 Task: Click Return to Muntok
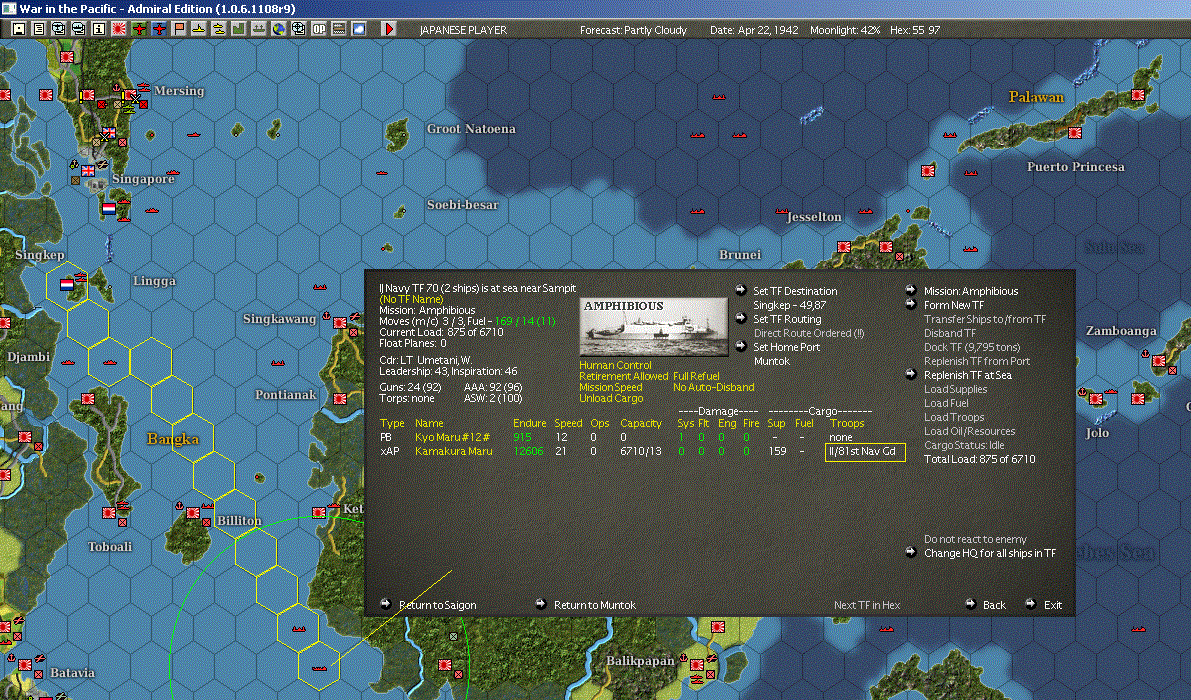[595, 605]
